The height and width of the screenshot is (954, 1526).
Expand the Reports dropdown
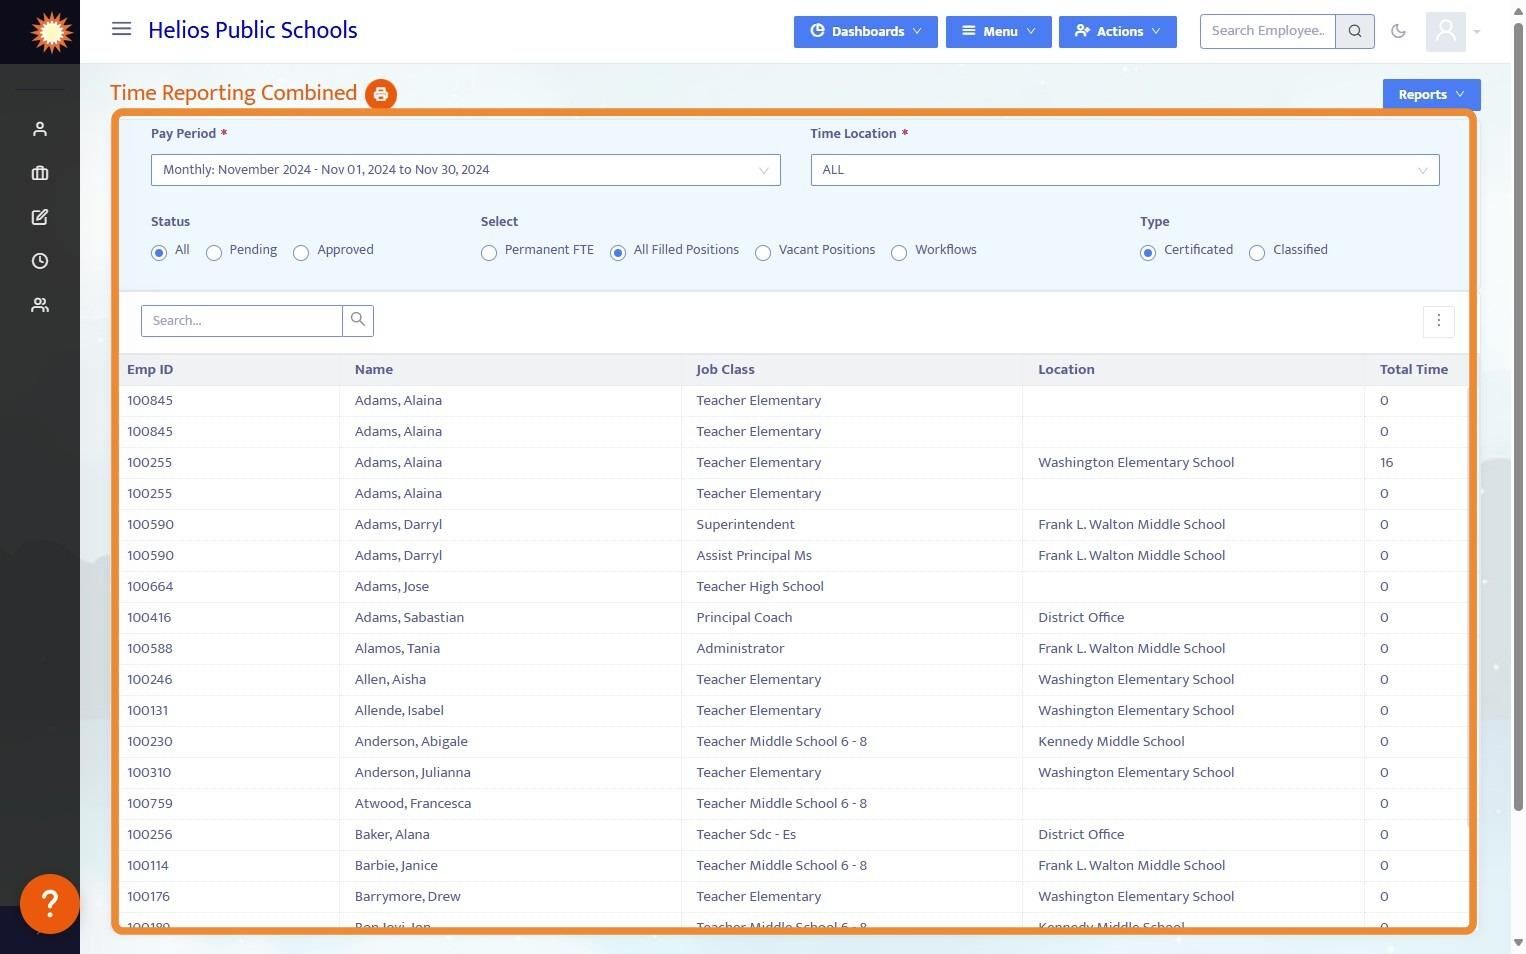pos(1431,95)
